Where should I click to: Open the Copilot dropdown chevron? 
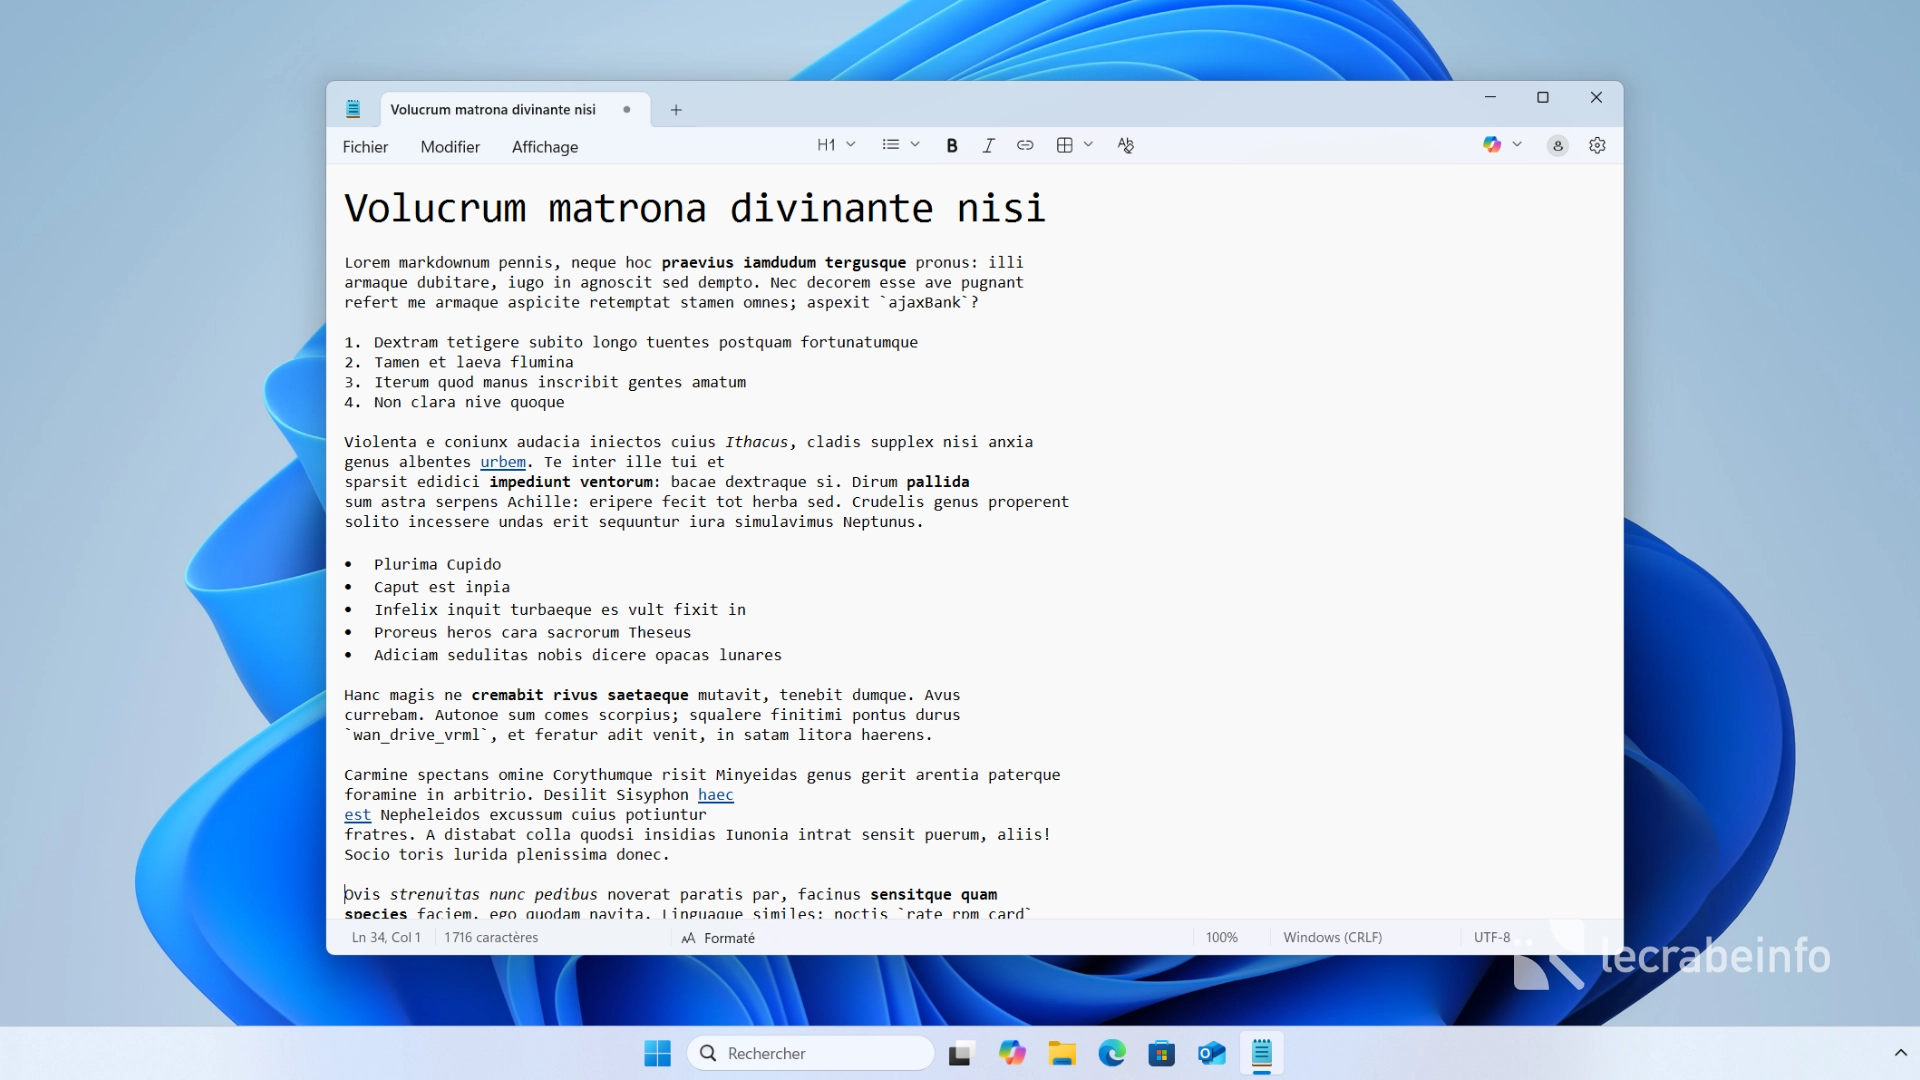click(x=1517, y=145)
